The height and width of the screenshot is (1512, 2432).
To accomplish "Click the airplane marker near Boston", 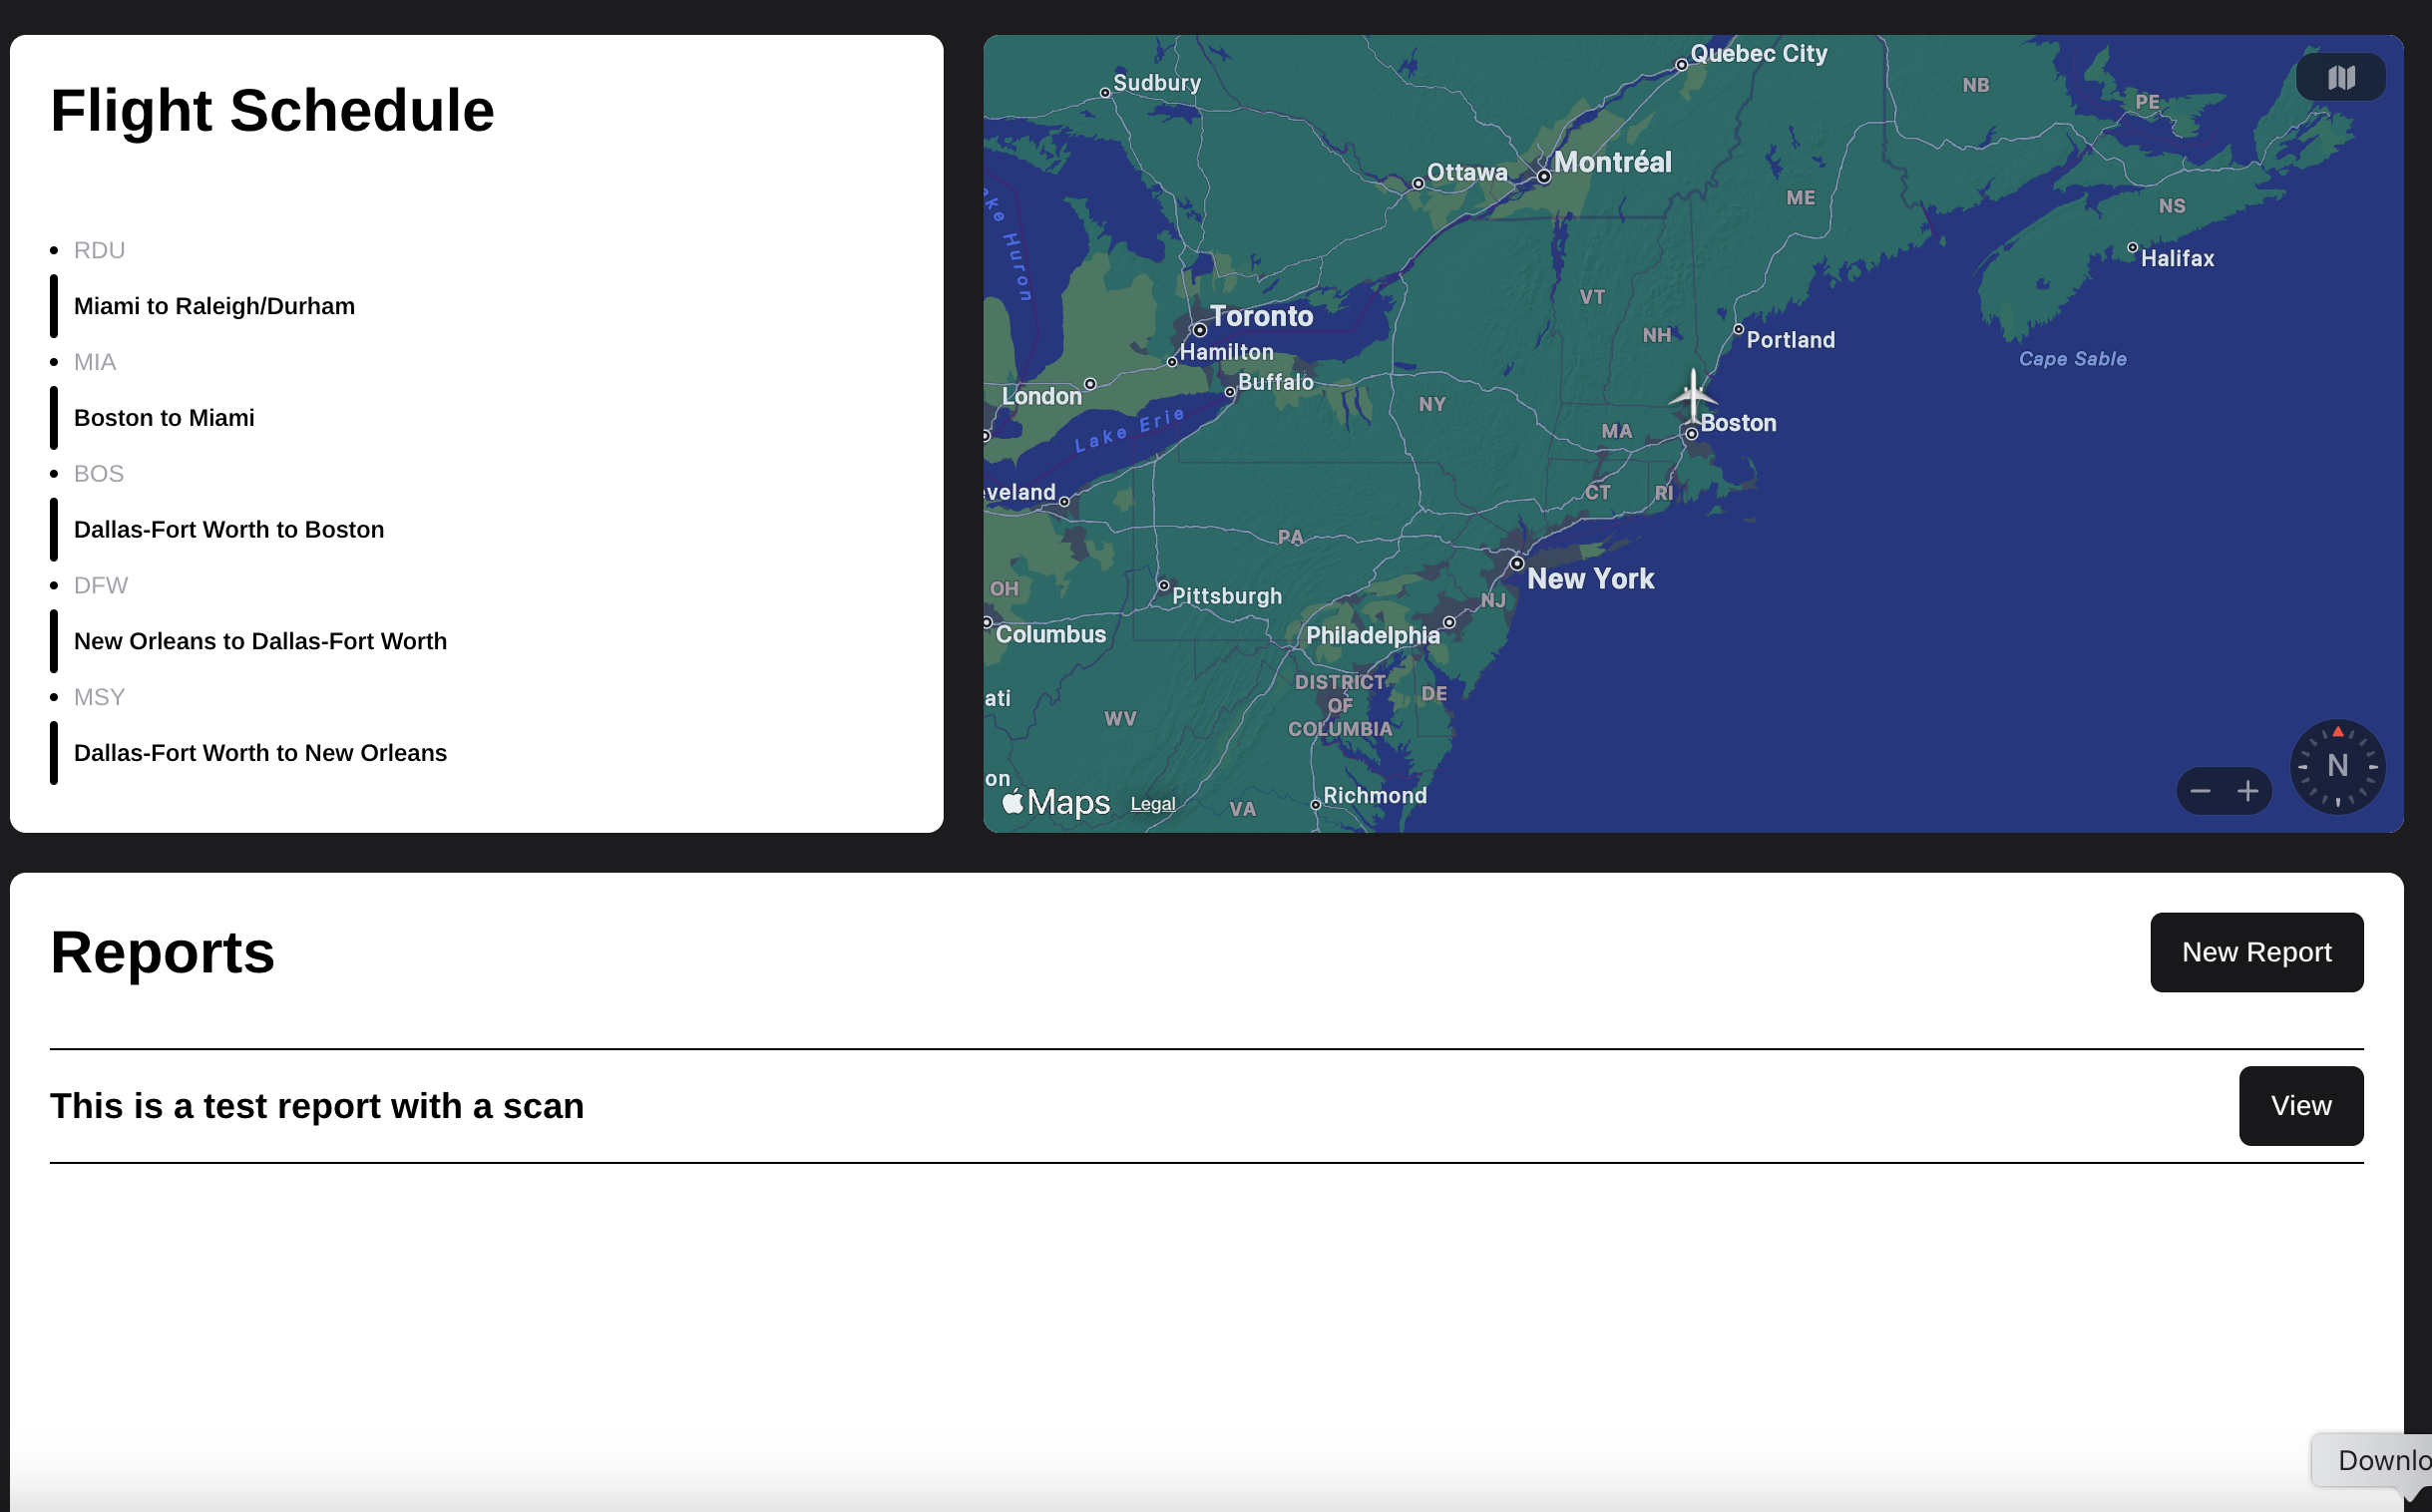I will point(1692,394).
